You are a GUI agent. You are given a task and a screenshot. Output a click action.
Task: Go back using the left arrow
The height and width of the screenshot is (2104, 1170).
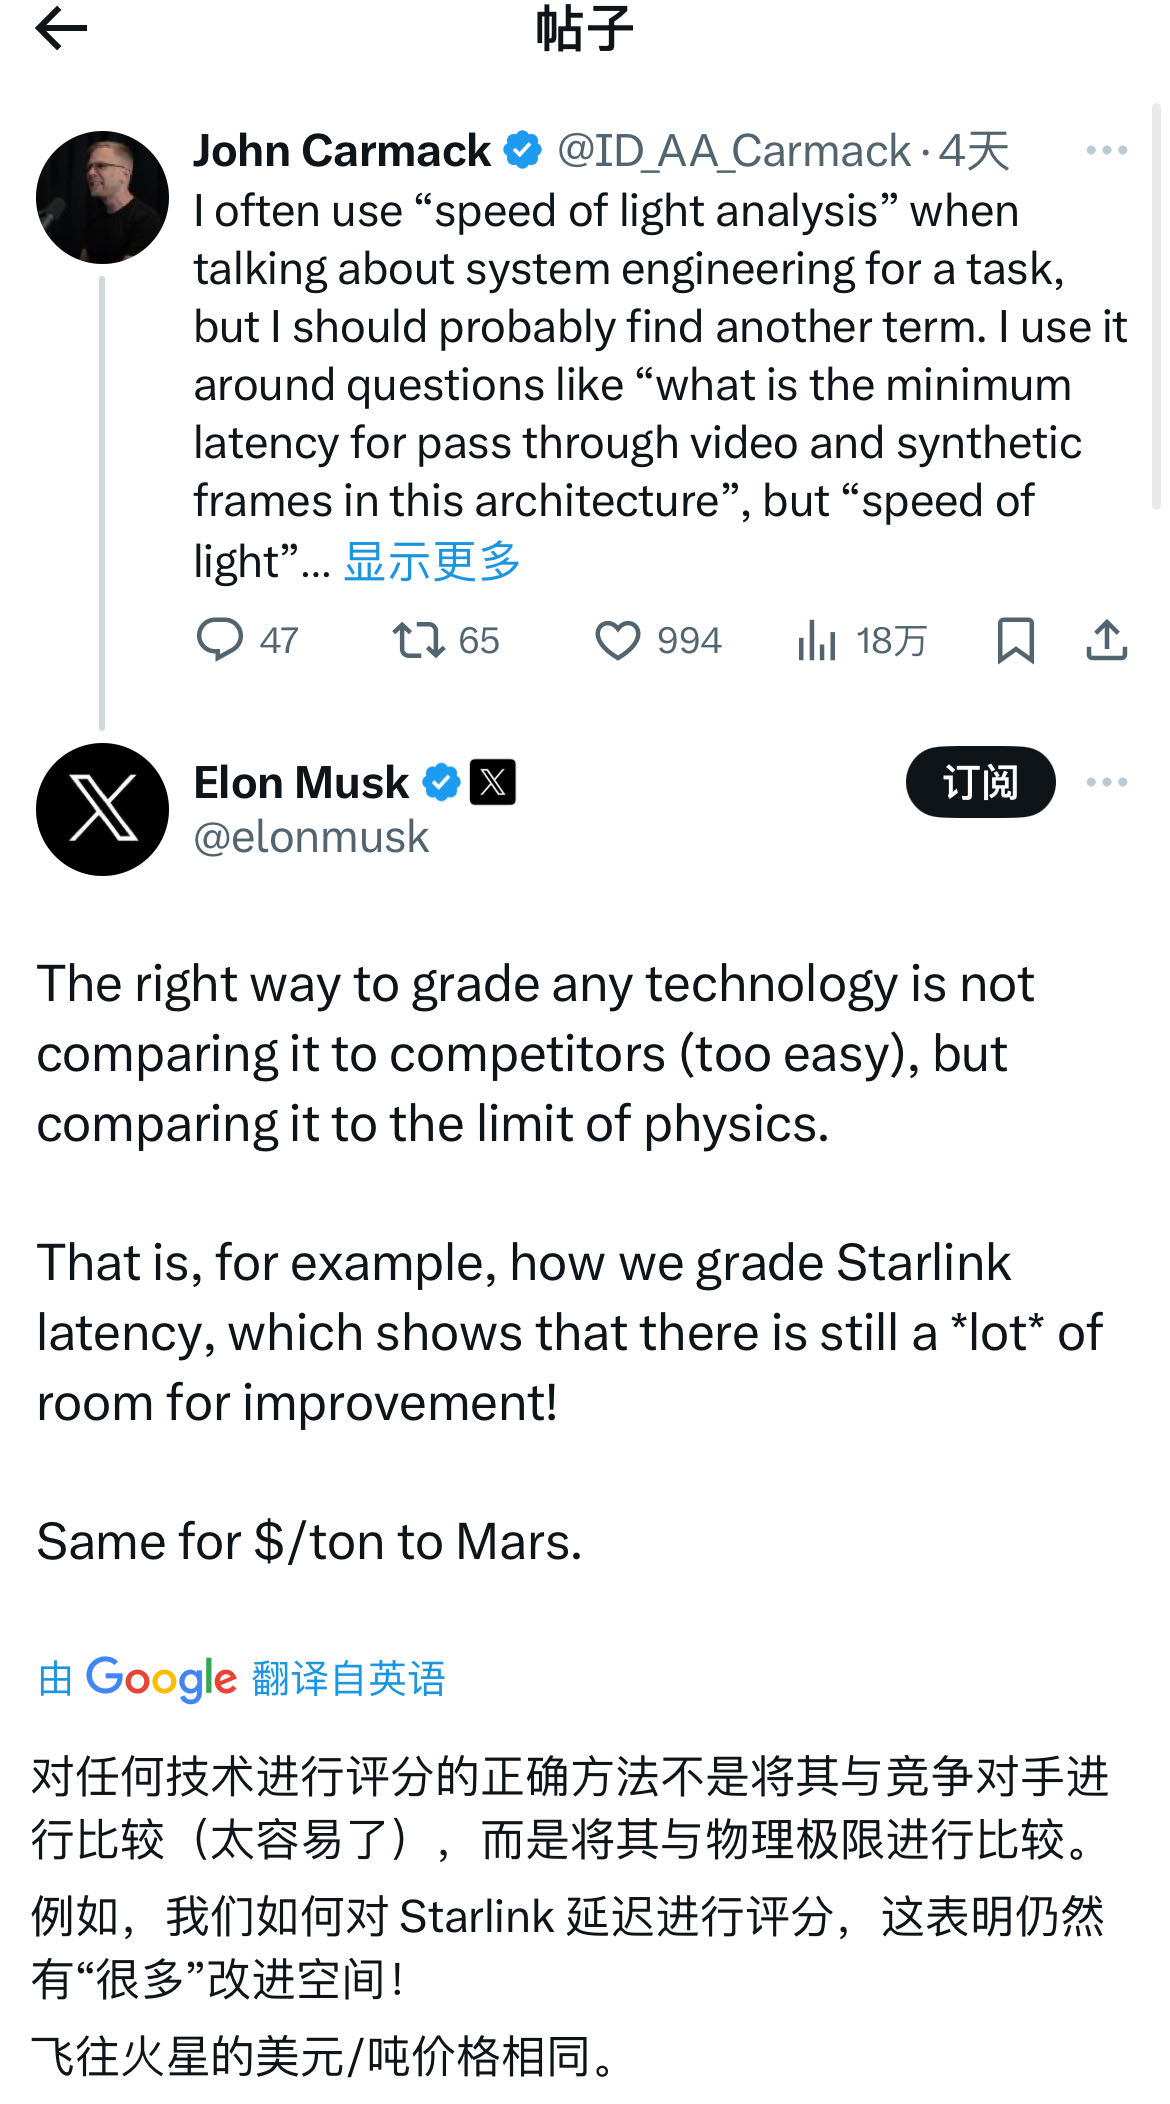pyautogui.click(x=61, y=28)
